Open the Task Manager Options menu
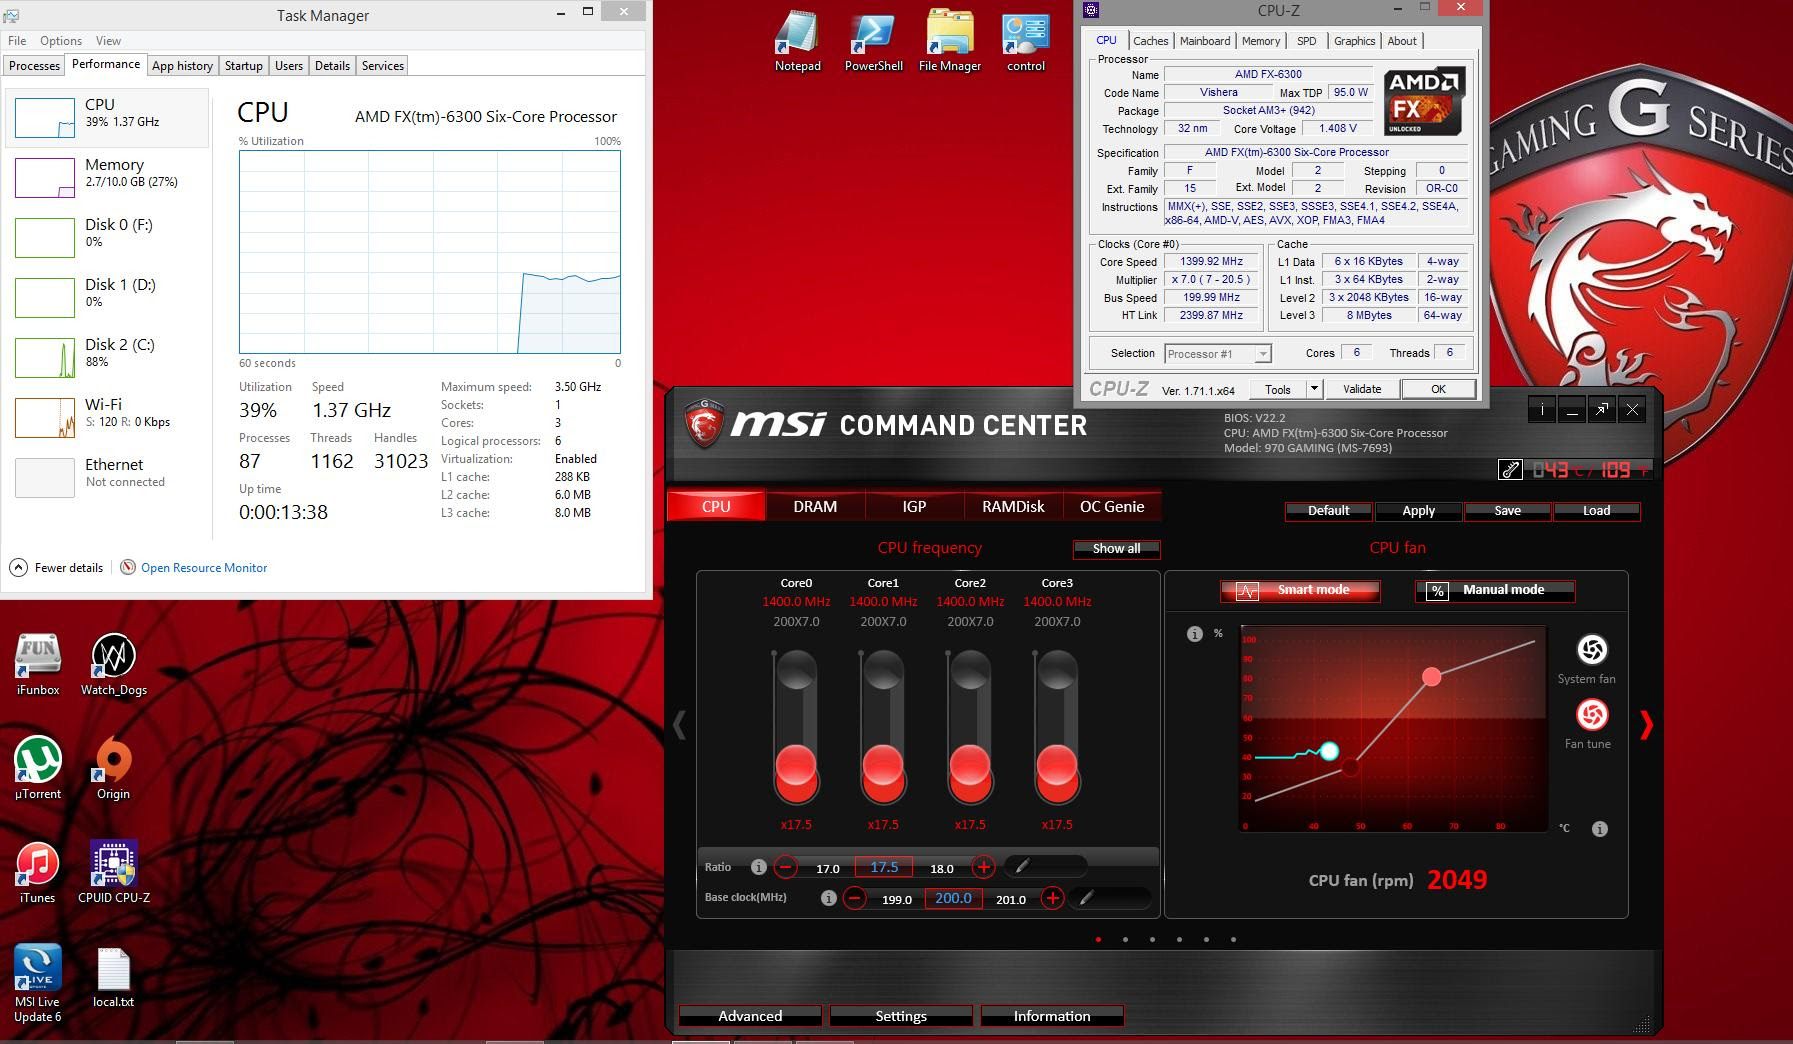1793x1044 pixels. [x=61, y=41]
